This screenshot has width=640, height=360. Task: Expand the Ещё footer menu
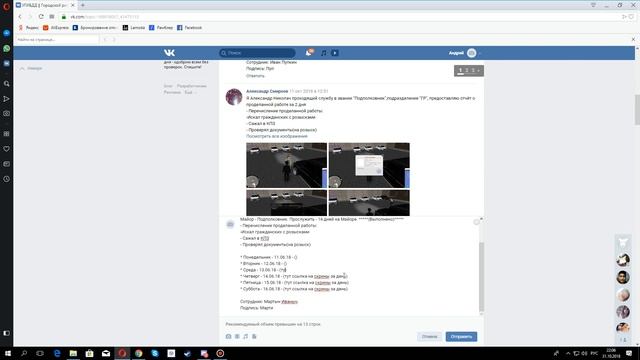pos(190,93)
